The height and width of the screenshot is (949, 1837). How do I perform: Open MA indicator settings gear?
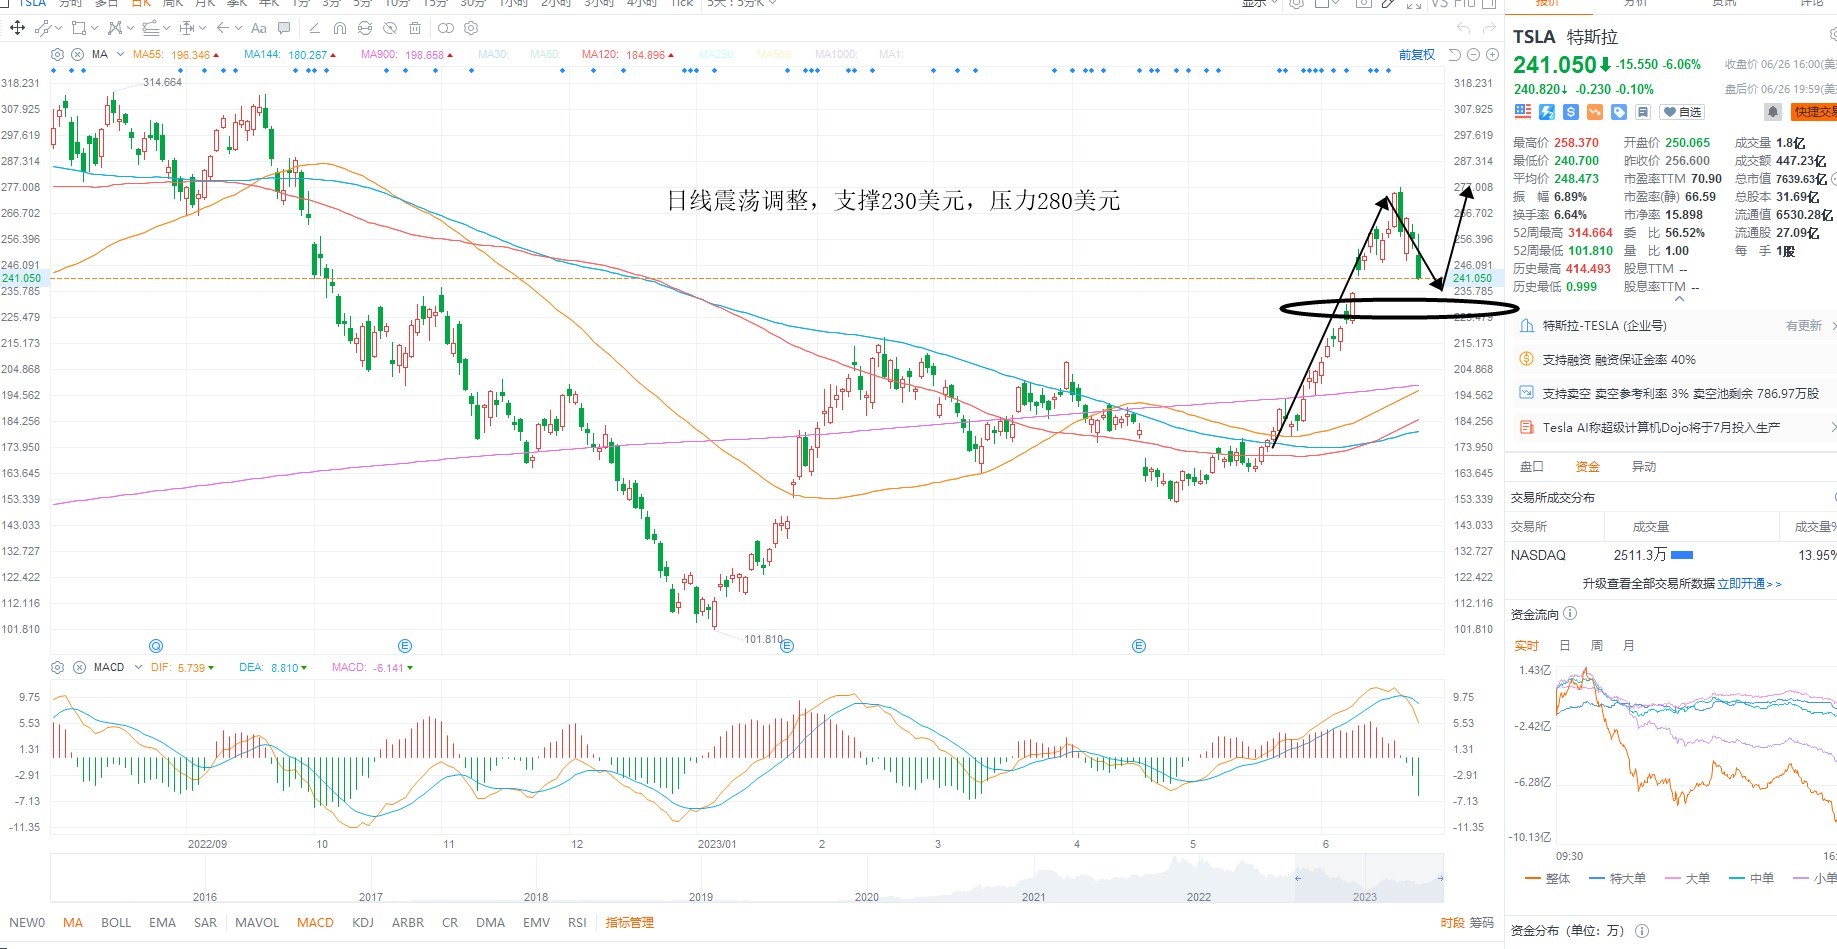(x=57, y=55)
